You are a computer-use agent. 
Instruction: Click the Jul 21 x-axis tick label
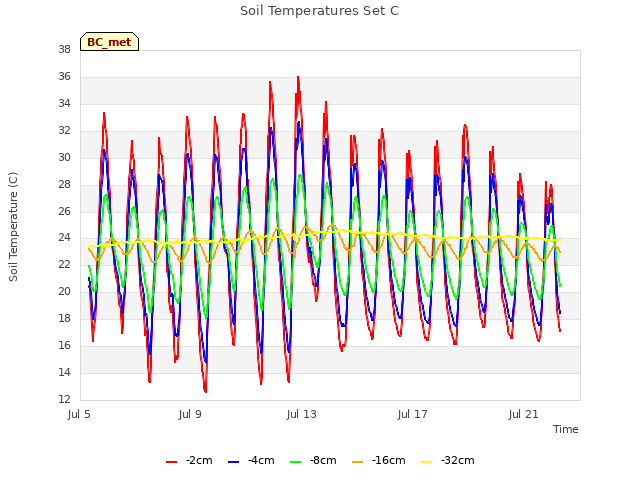[524, 414]
